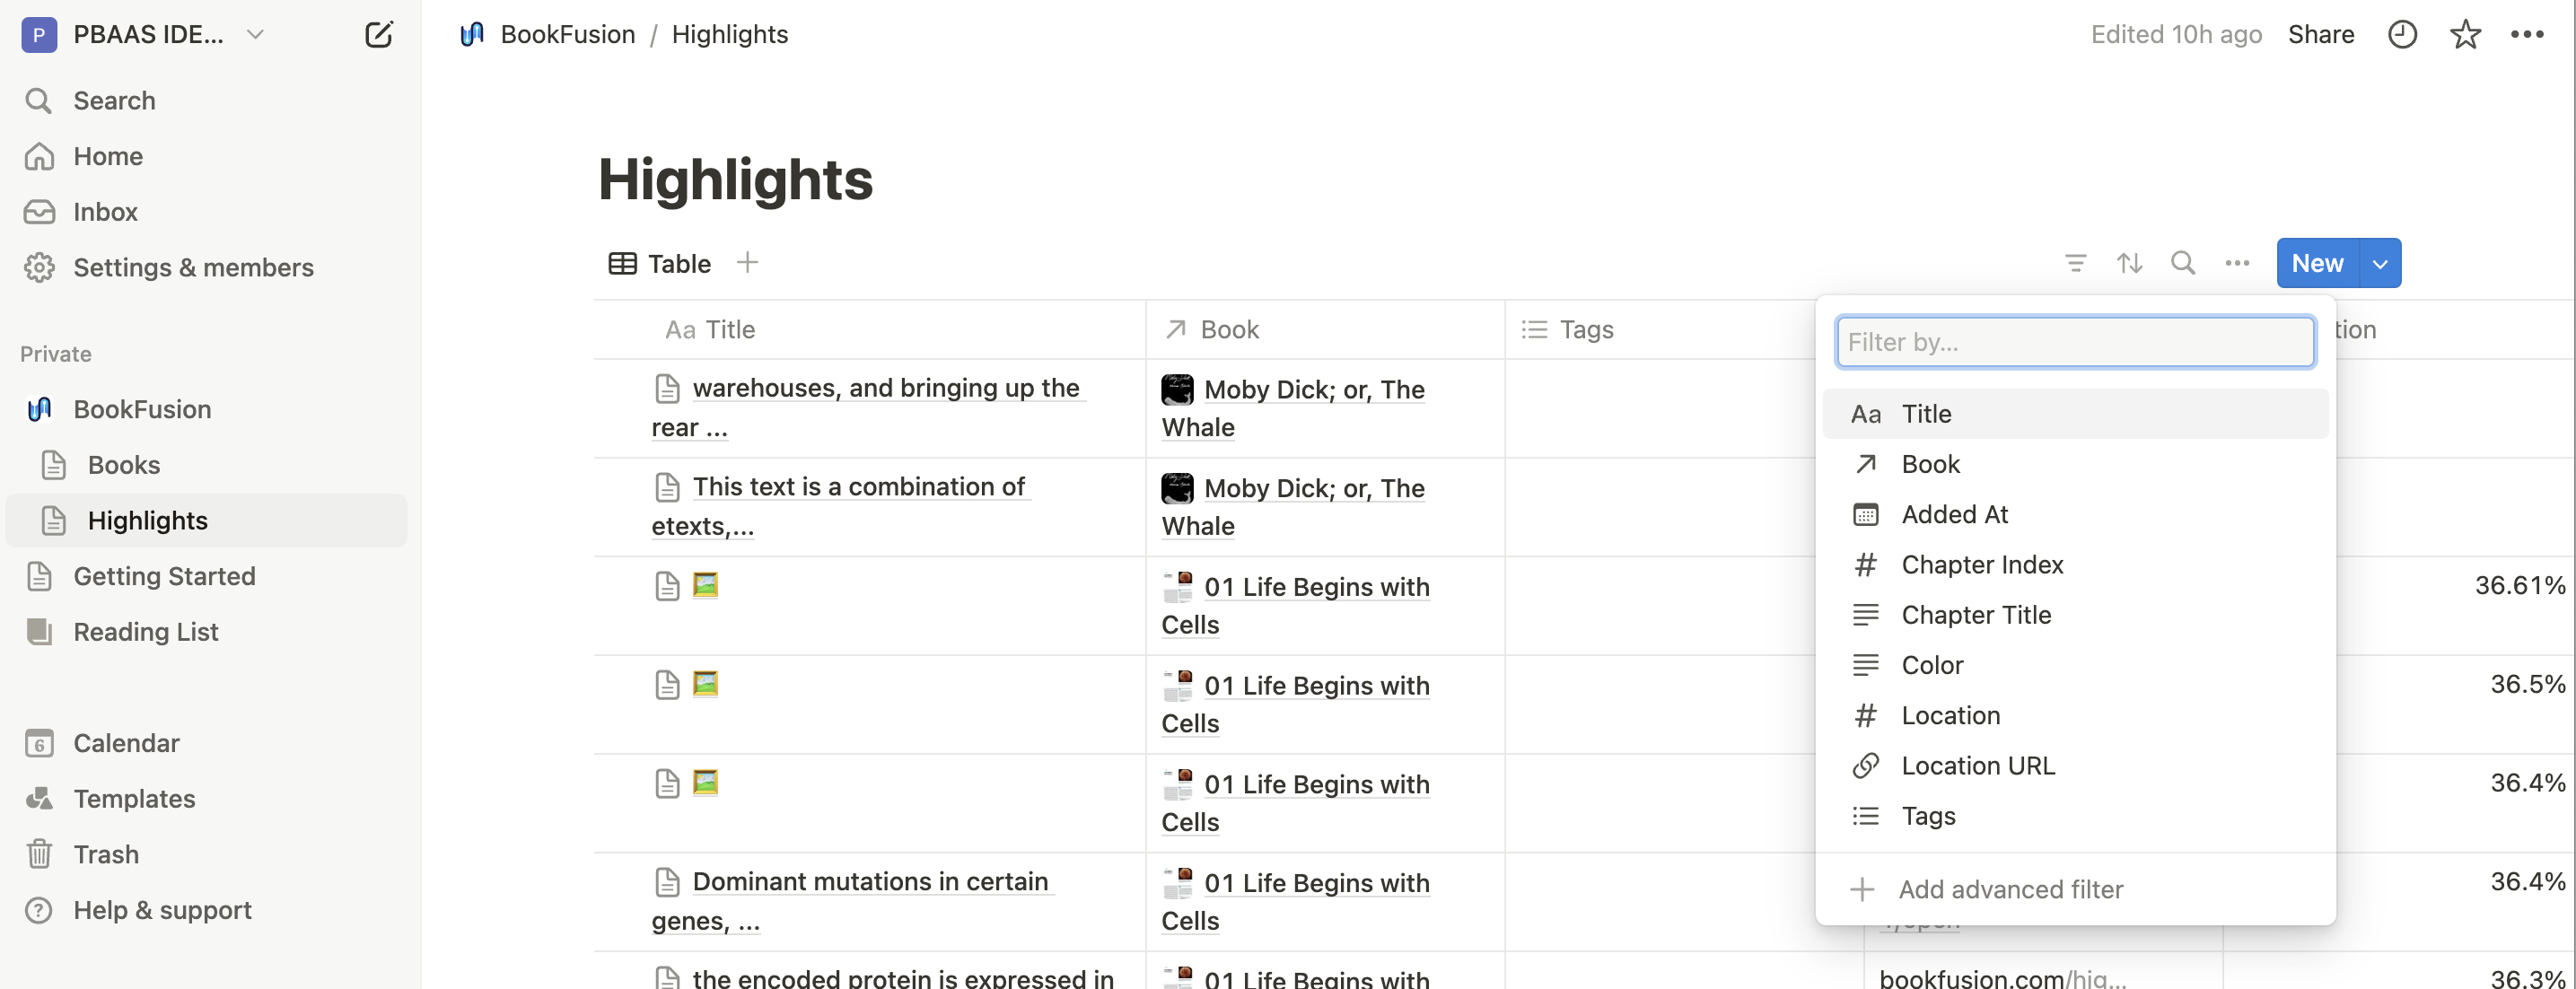Select the sort icon in the view toolbar
The width and height of the screenshot is (2576, 989).
point(2130,263)
